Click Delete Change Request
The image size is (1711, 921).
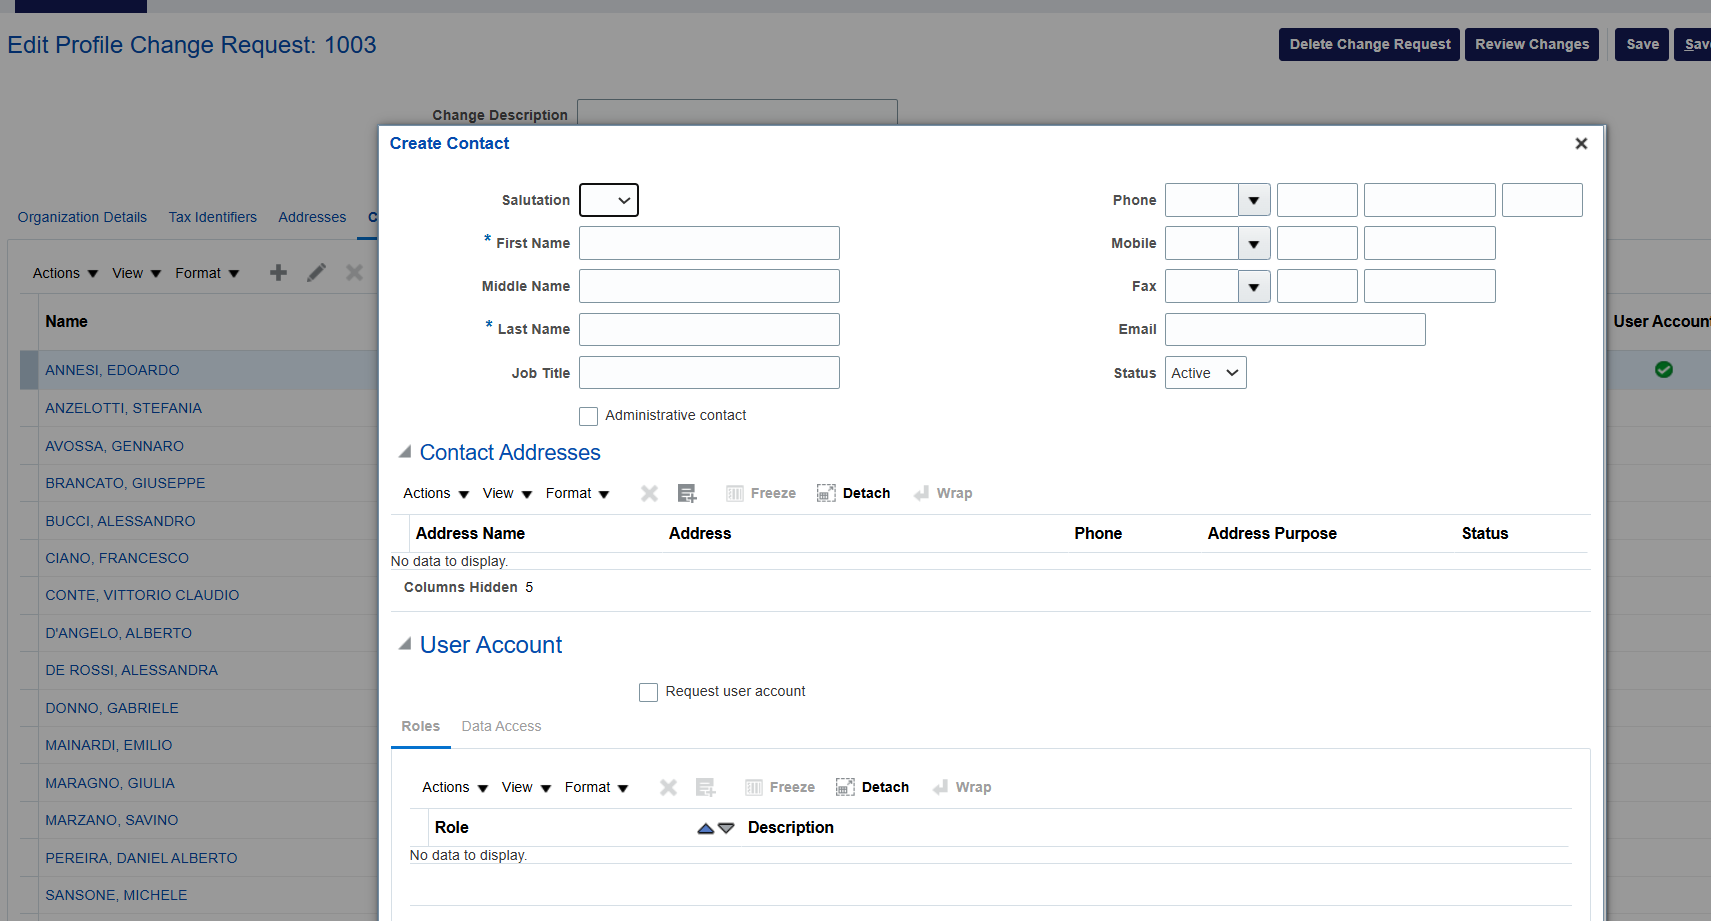(1369, 44)
